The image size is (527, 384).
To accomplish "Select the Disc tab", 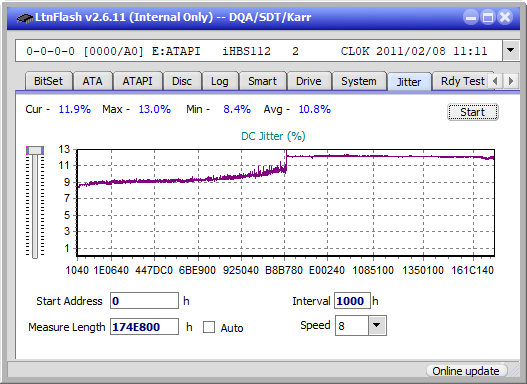I will 182,81.
